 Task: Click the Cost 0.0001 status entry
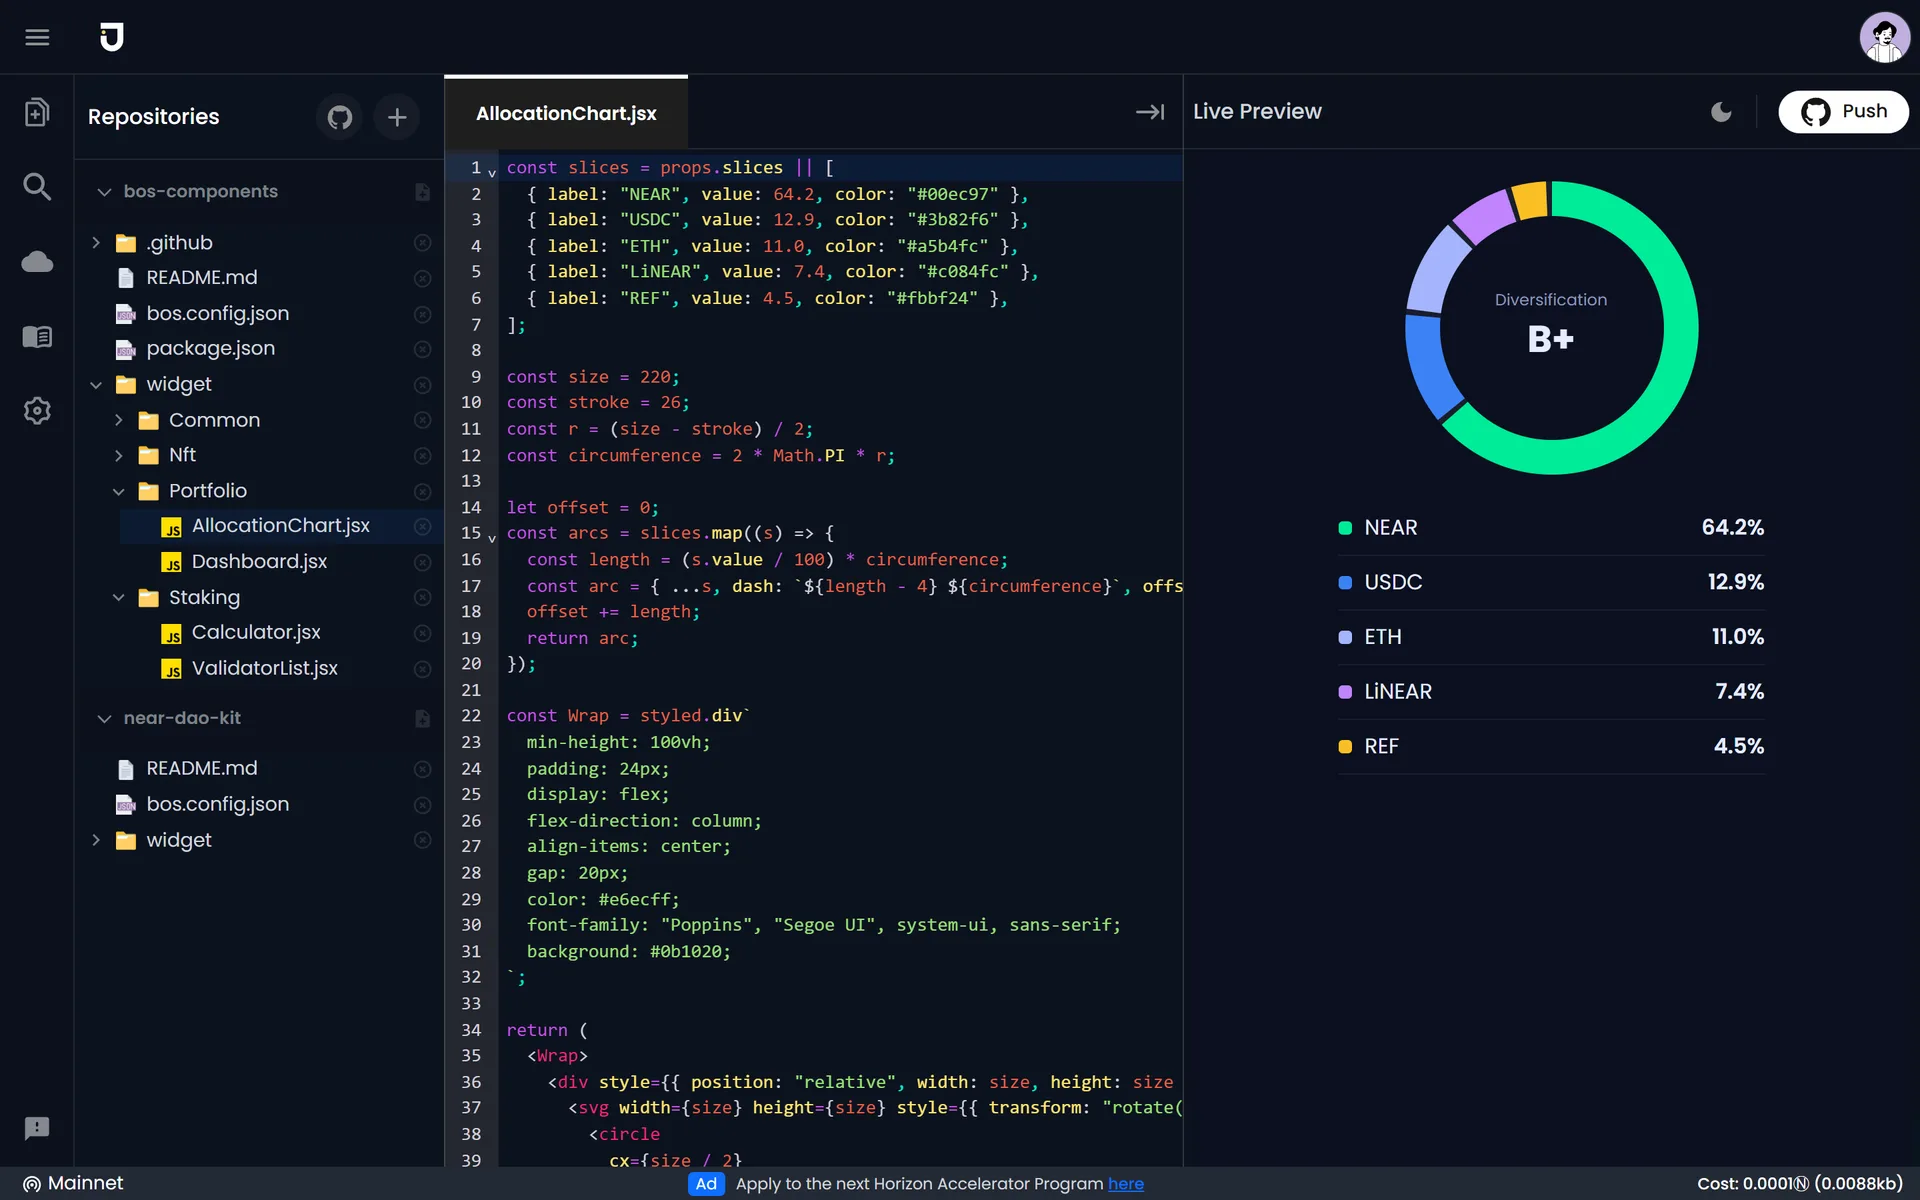[1800, 1184]
